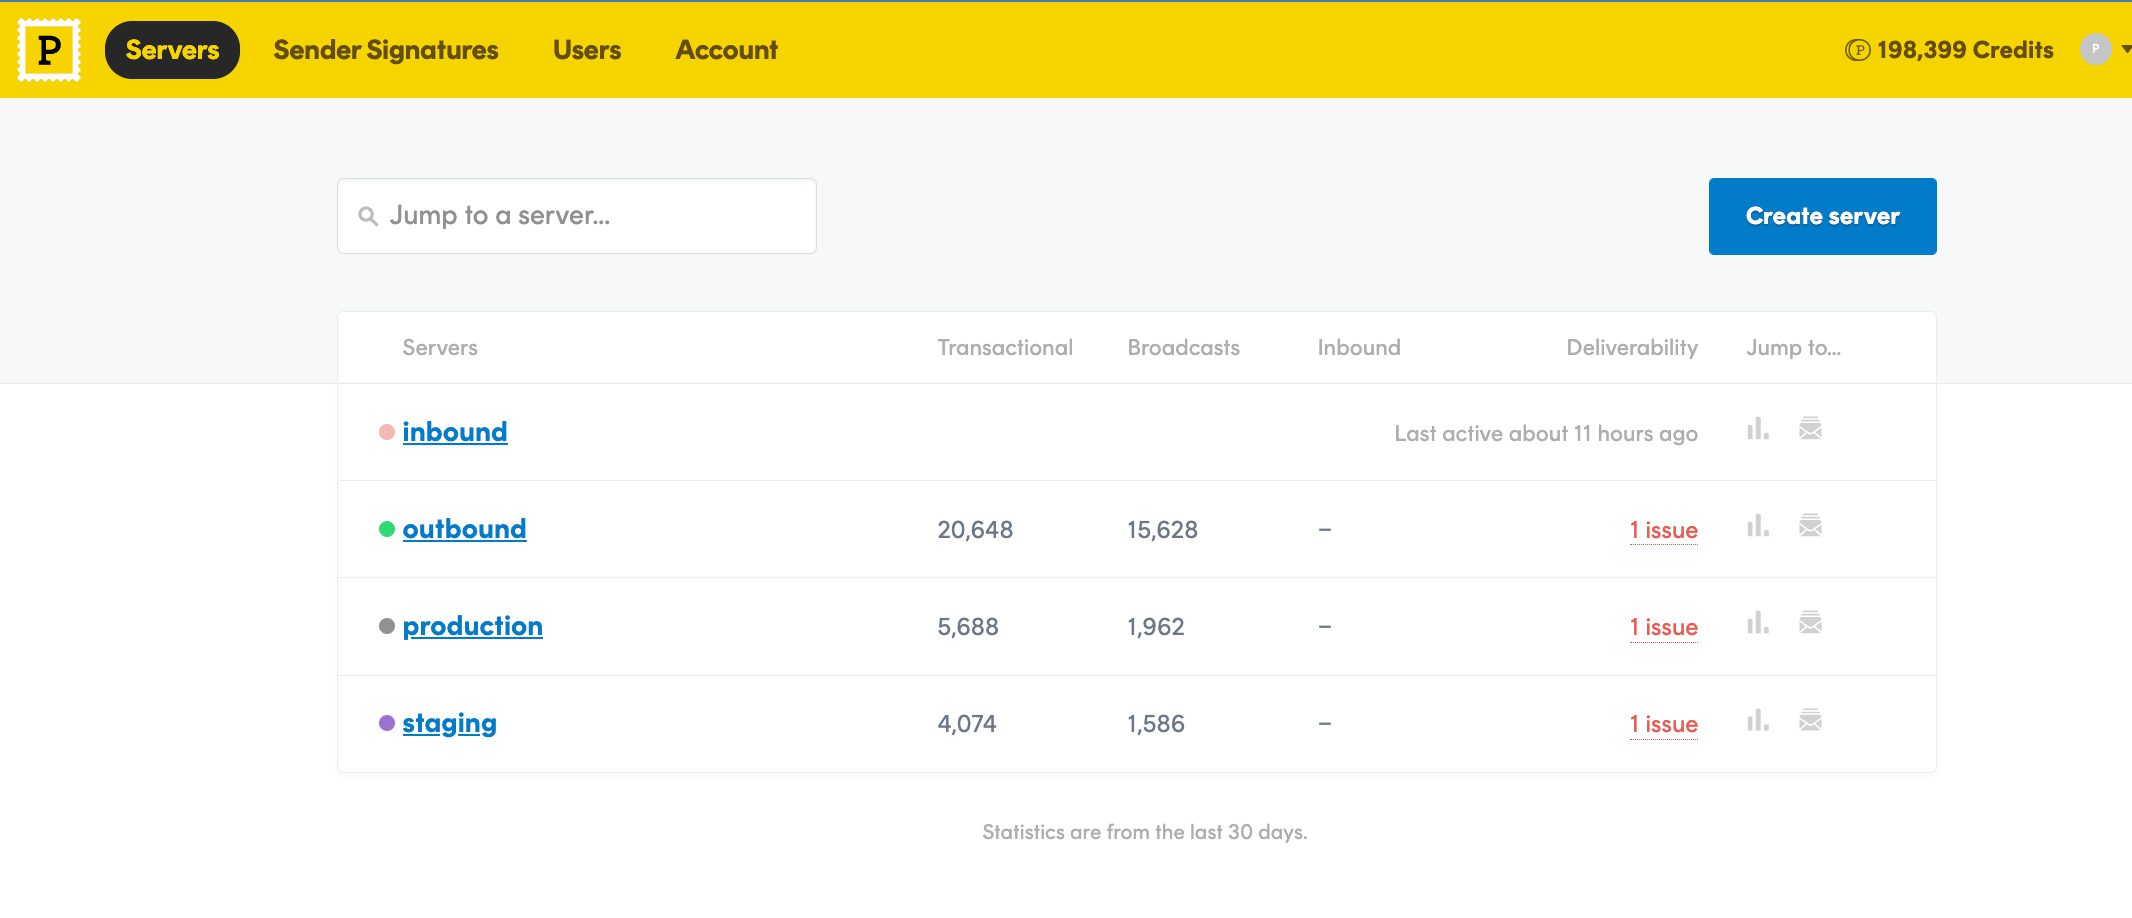
Task: View the 1 issue for staging
Action: pyautogui.click(x=1662, y=722)
